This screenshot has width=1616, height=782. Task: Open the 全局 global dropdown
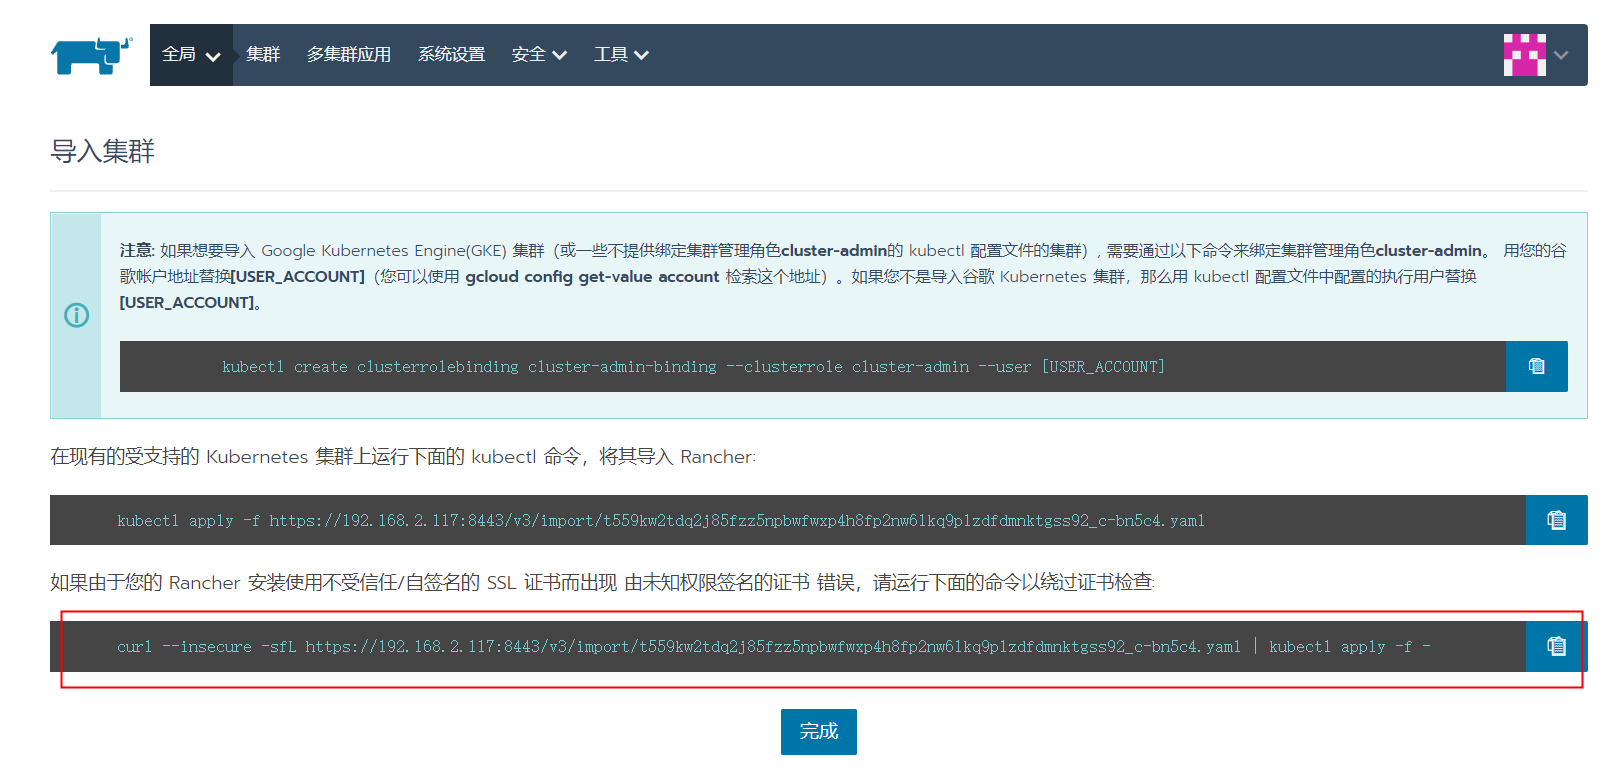pyautogui.click(x=191, y=55)
